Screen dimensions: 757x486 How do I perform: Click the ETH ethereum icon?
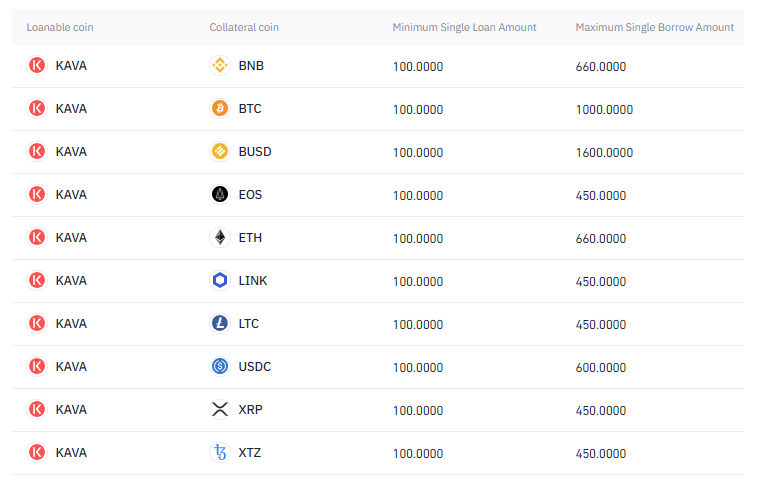pos(220,237)
